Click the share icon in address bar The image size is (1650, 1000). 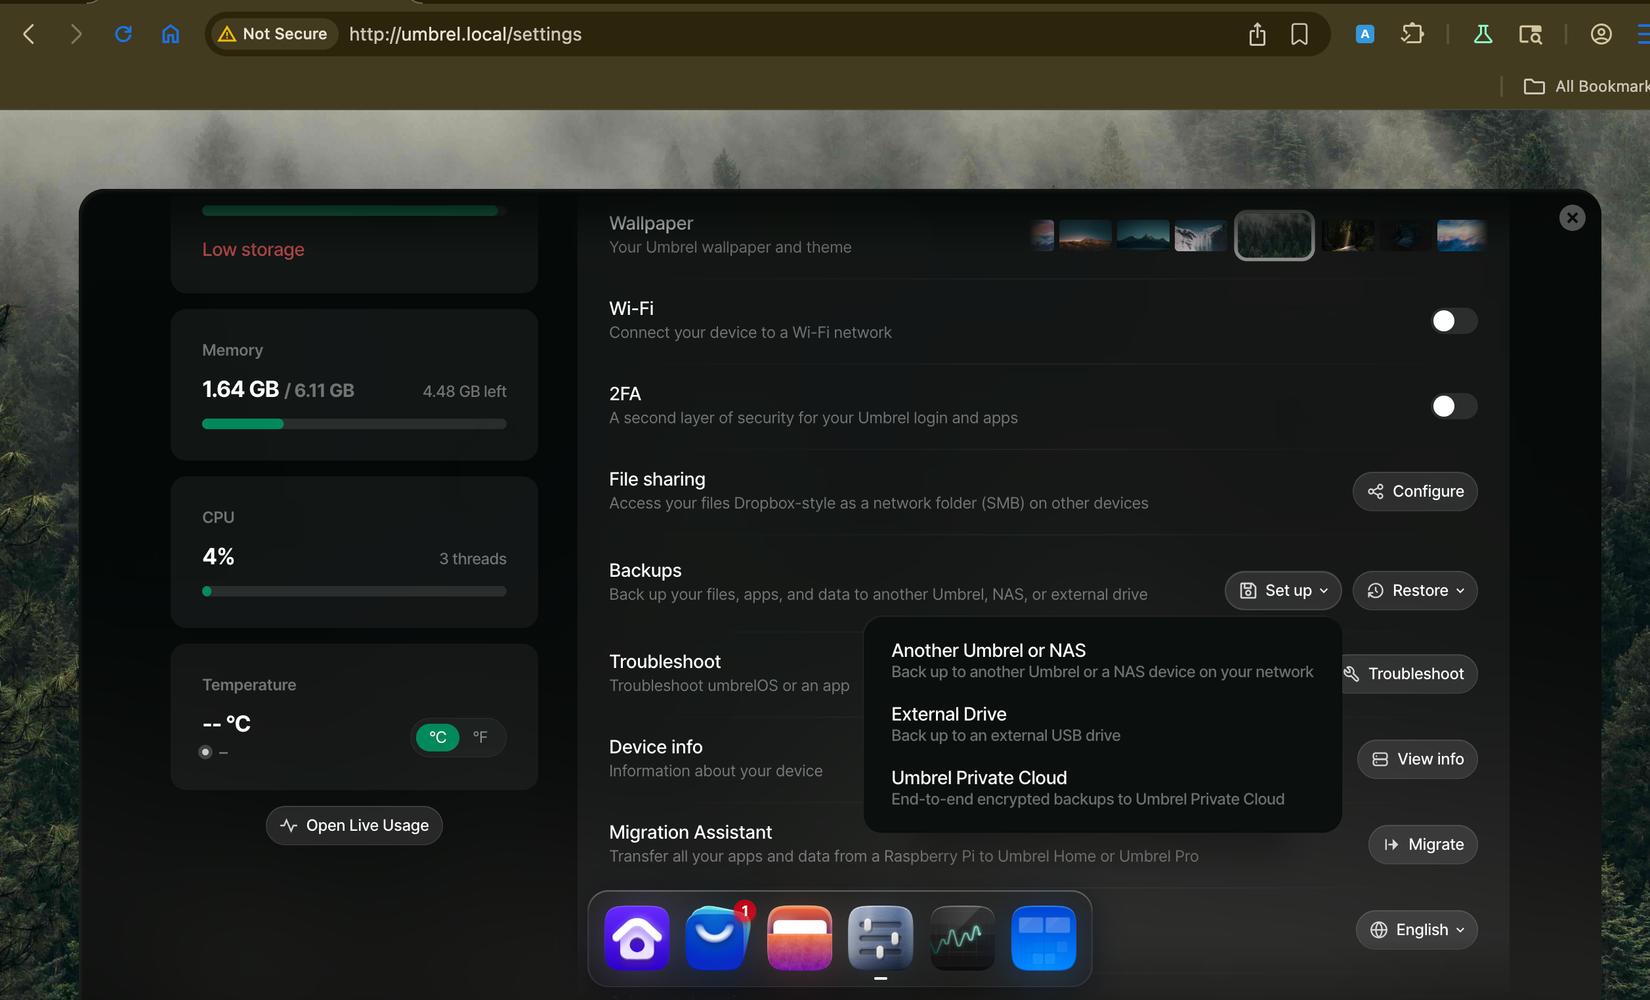1257,34
